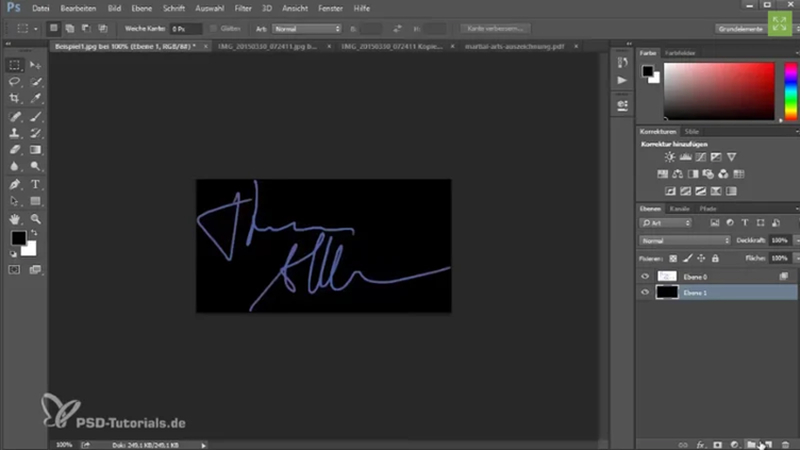
Task: Add Levels adjustment
Action: coord(686,157)
